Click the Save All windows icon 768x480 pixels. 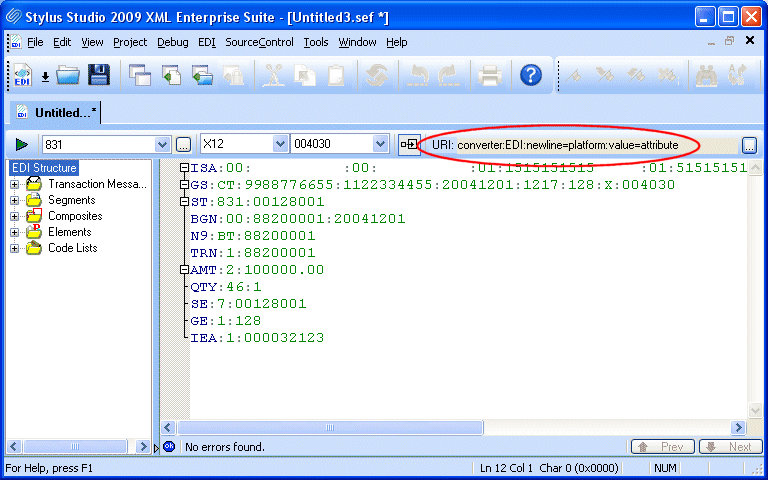coord(140,75)
